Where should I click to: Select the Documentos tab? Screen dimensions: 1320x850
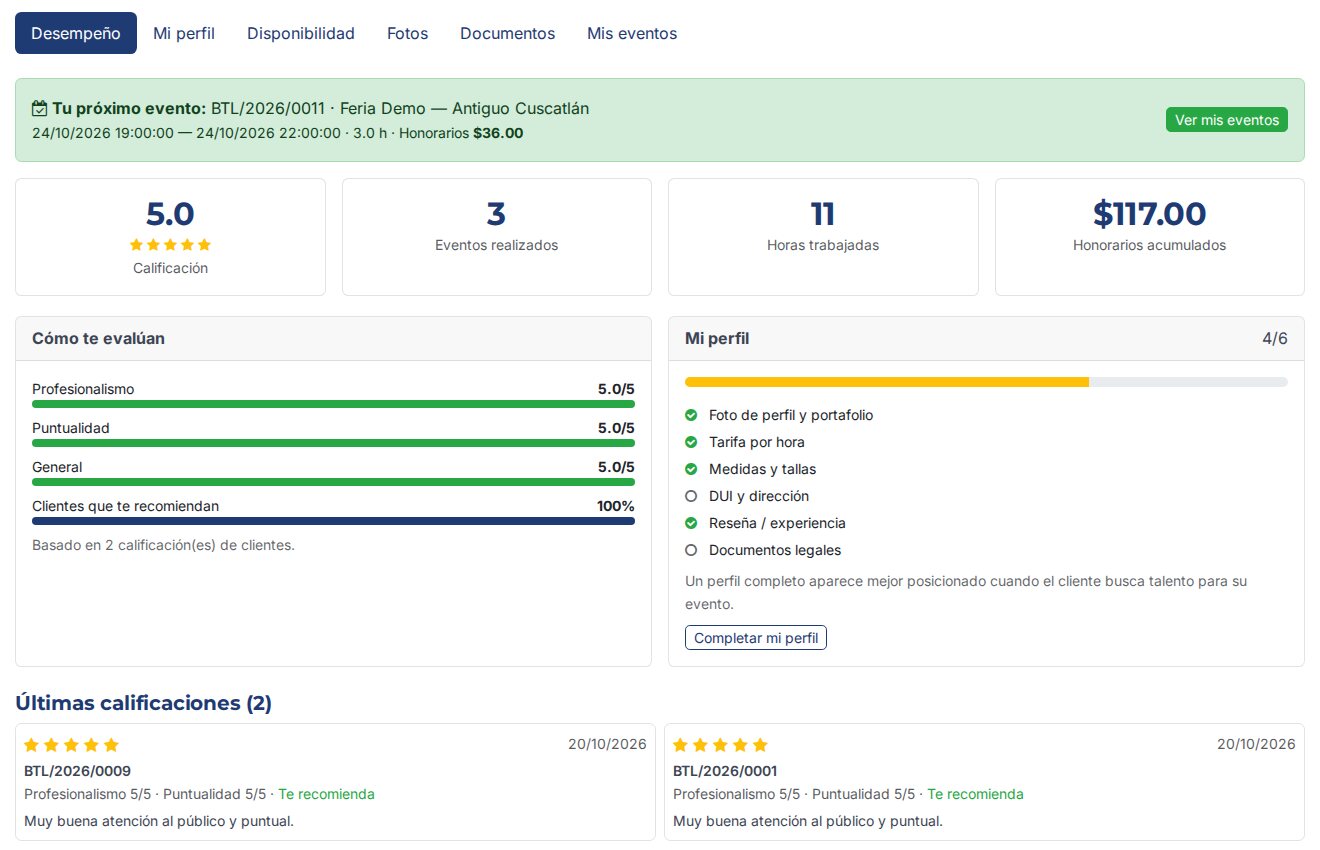tap(508, 33)
